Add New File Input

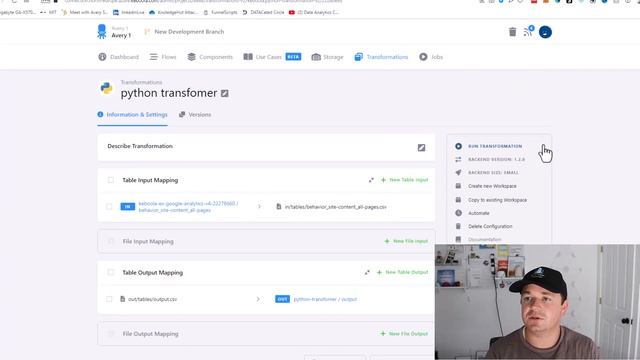pyautogui.click(x=406, y=241)
